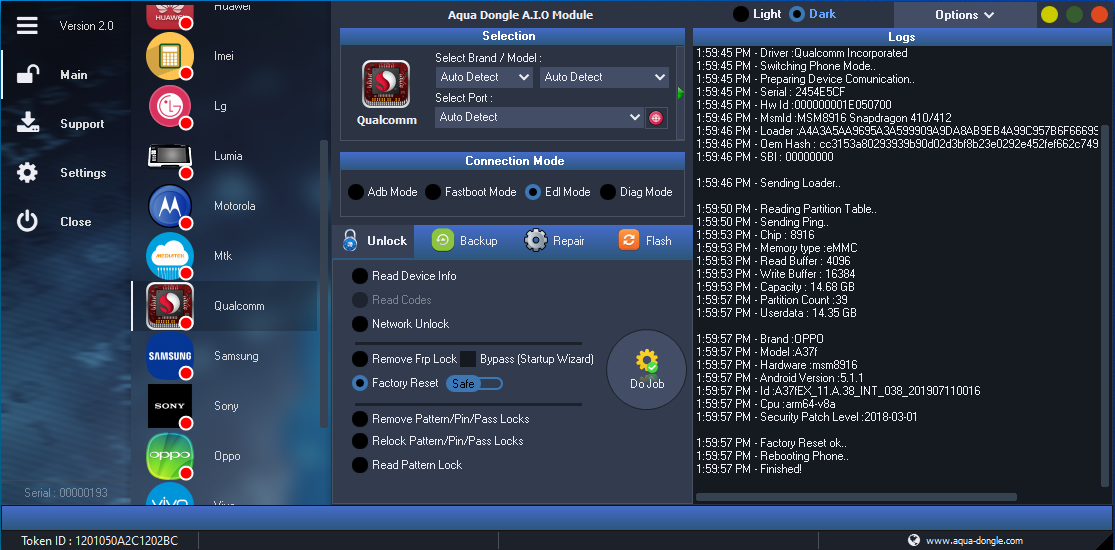Select the LG brand icon
1115x550 pixels.
pyautogui.click(x=169, y=106)
